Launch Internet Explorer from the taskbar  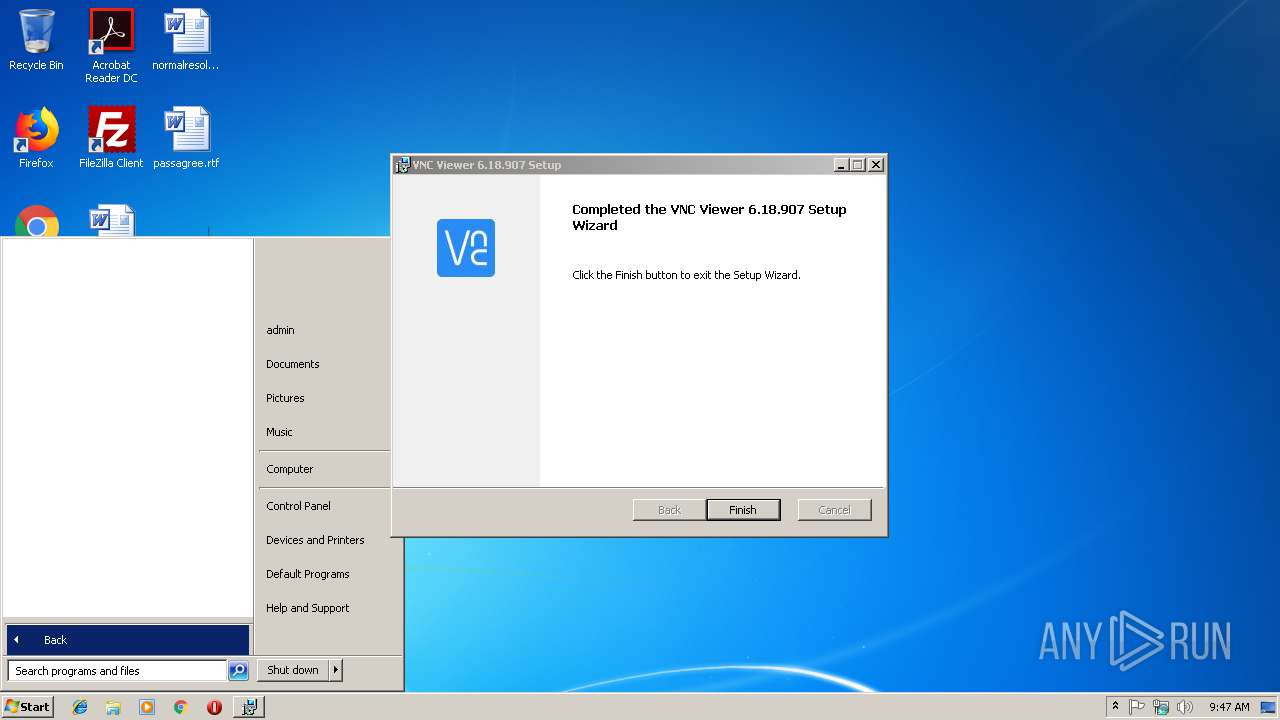[x=80, y=707]
